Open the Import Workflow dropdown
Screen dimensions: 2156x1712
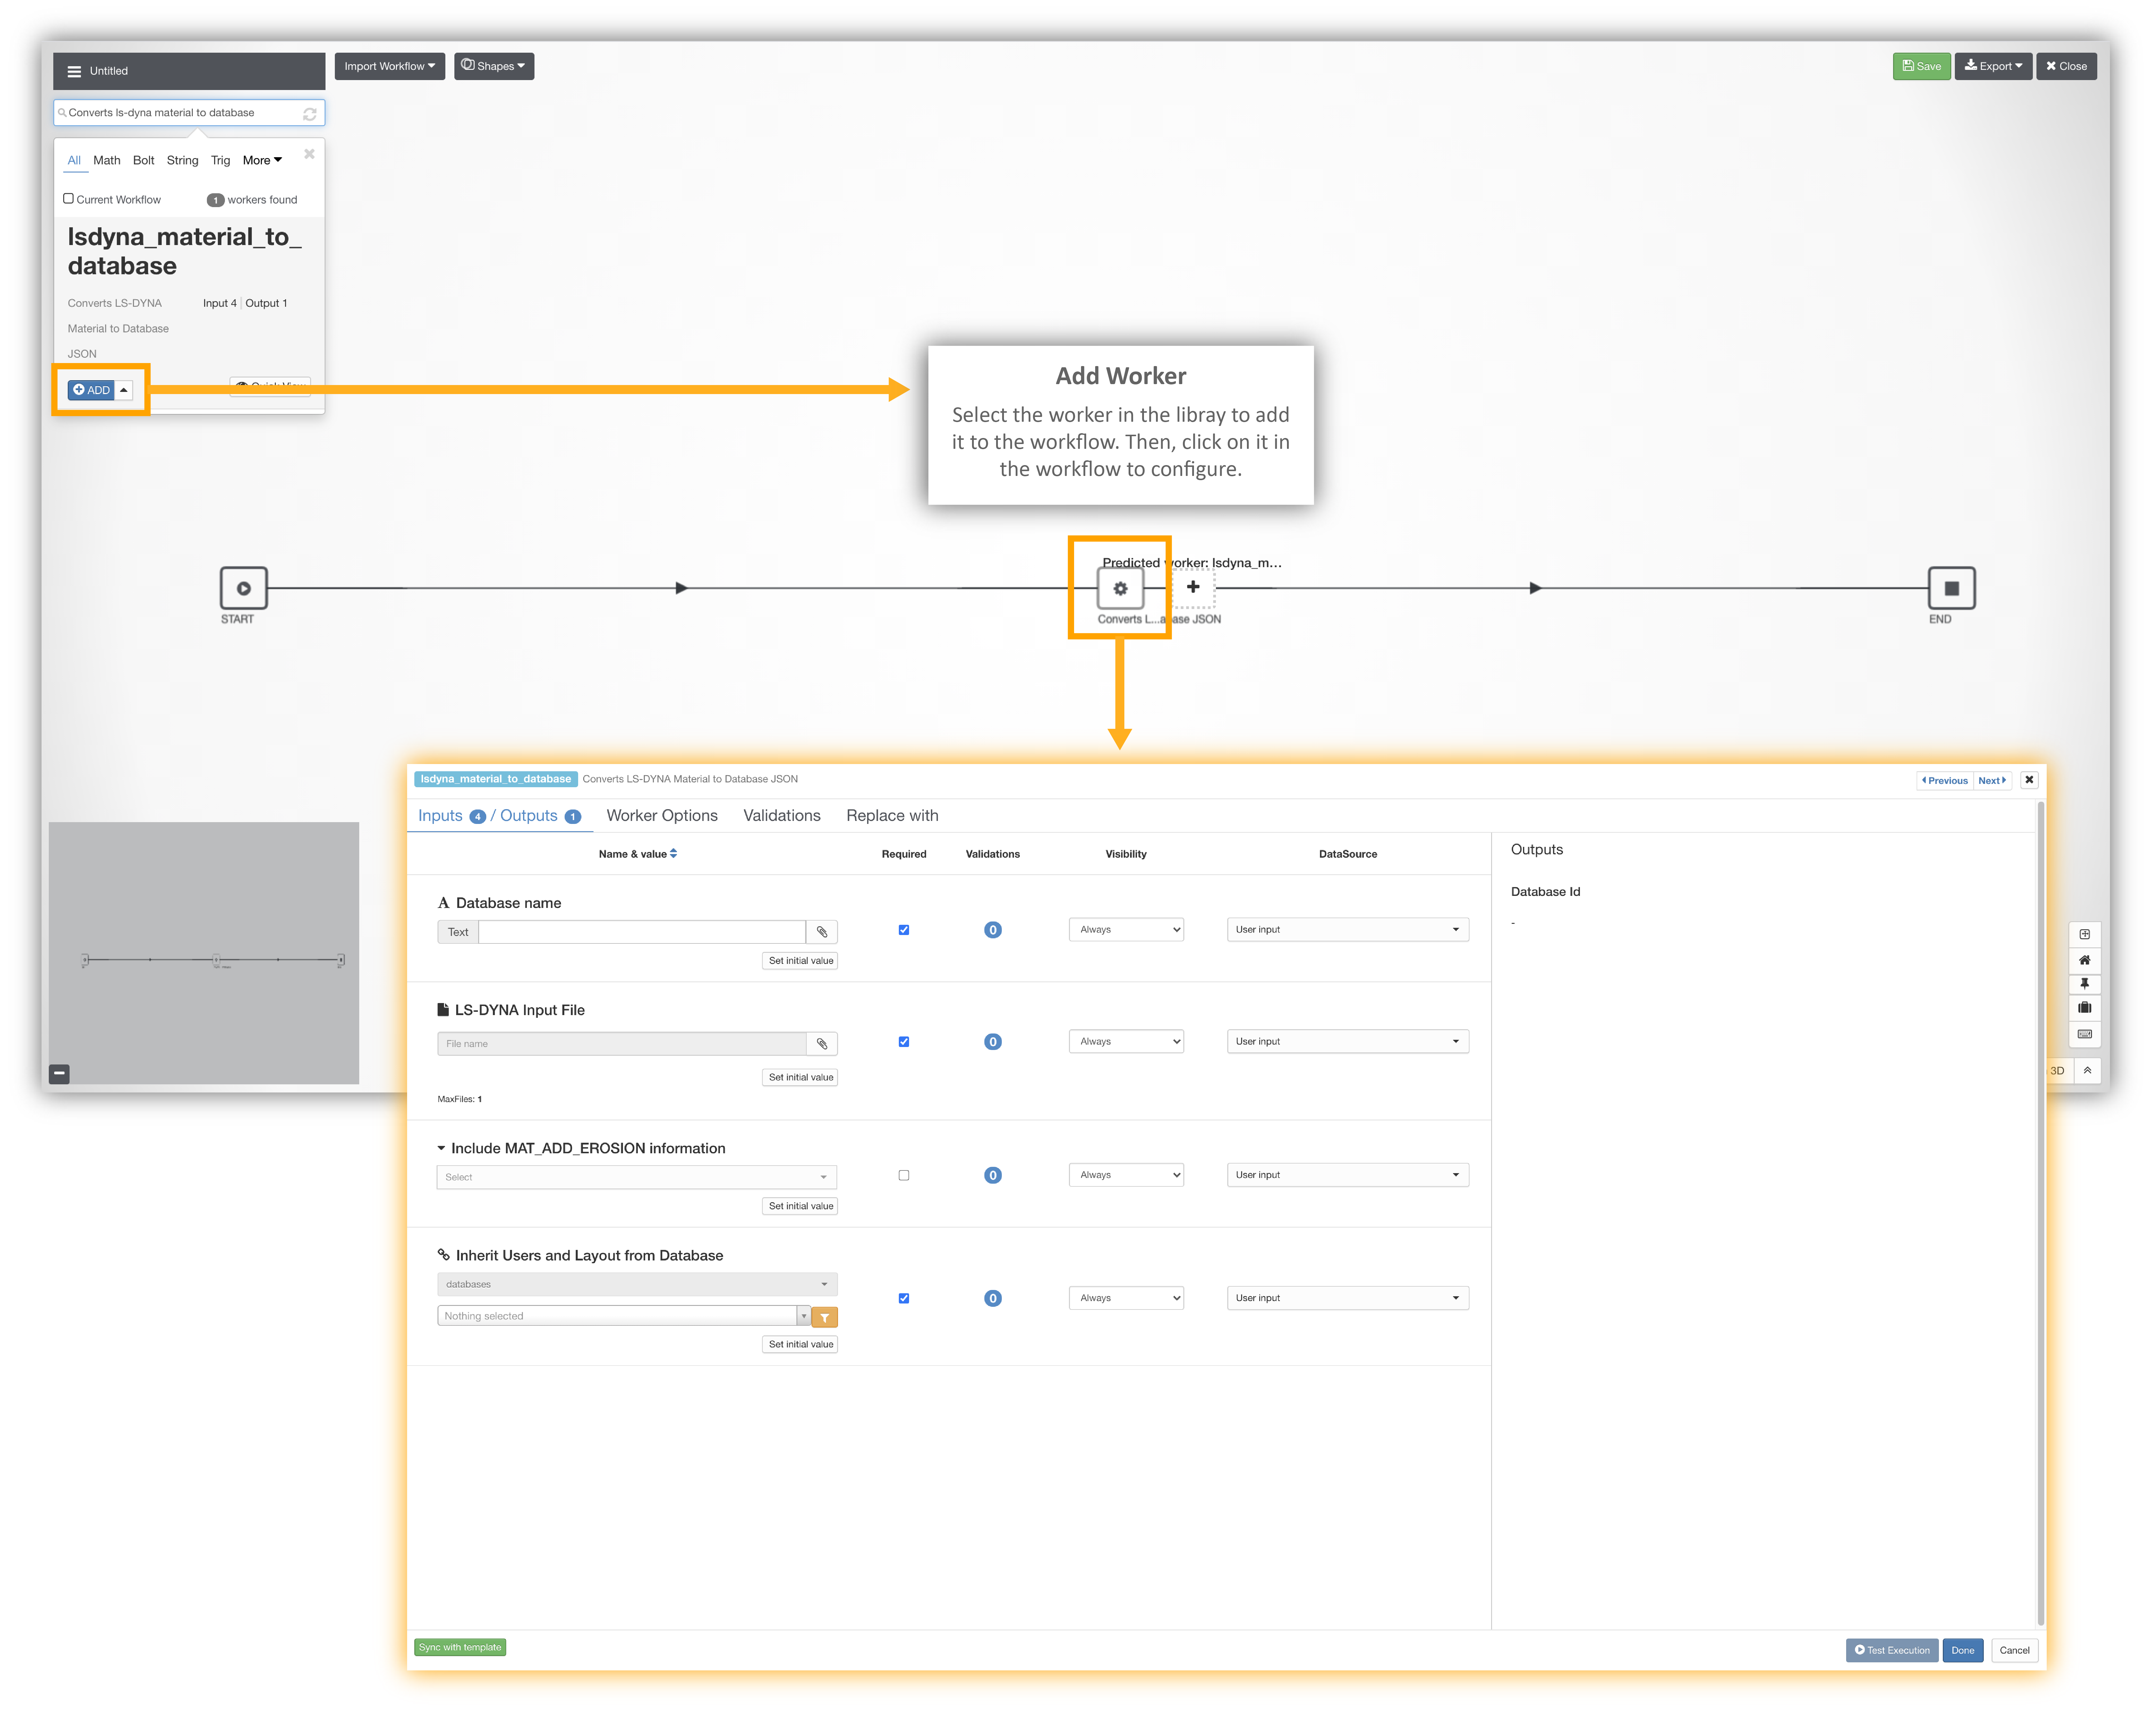[390, 66]
